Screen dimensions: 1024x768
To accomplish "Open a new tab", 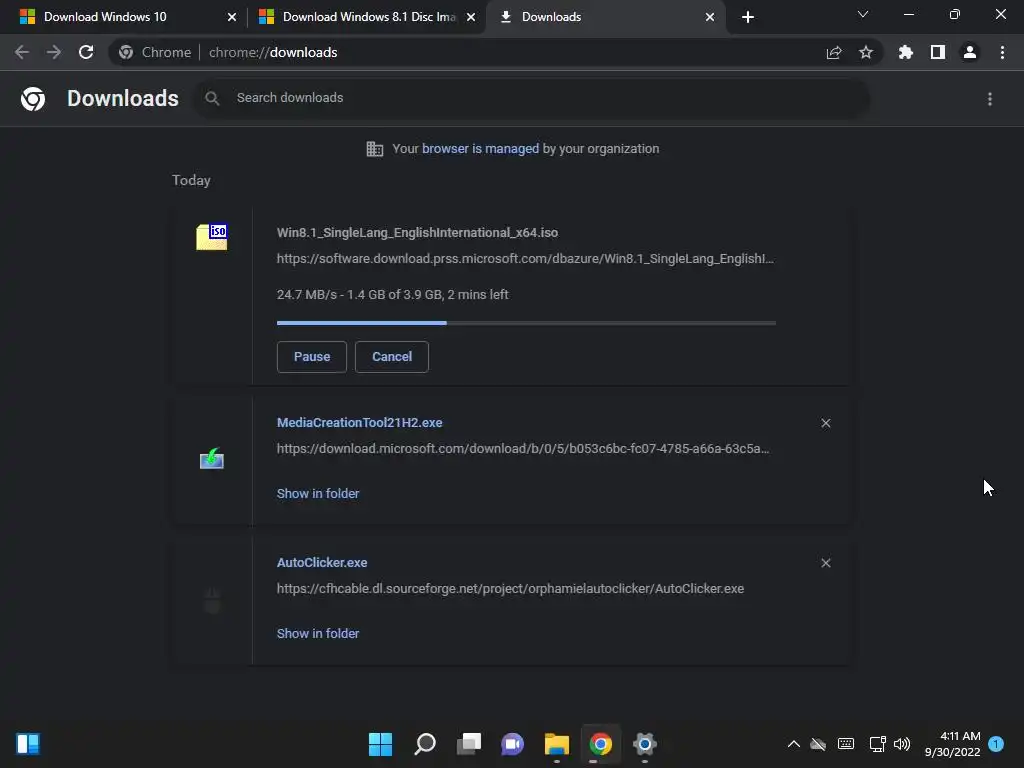I will tap(748, 17).
